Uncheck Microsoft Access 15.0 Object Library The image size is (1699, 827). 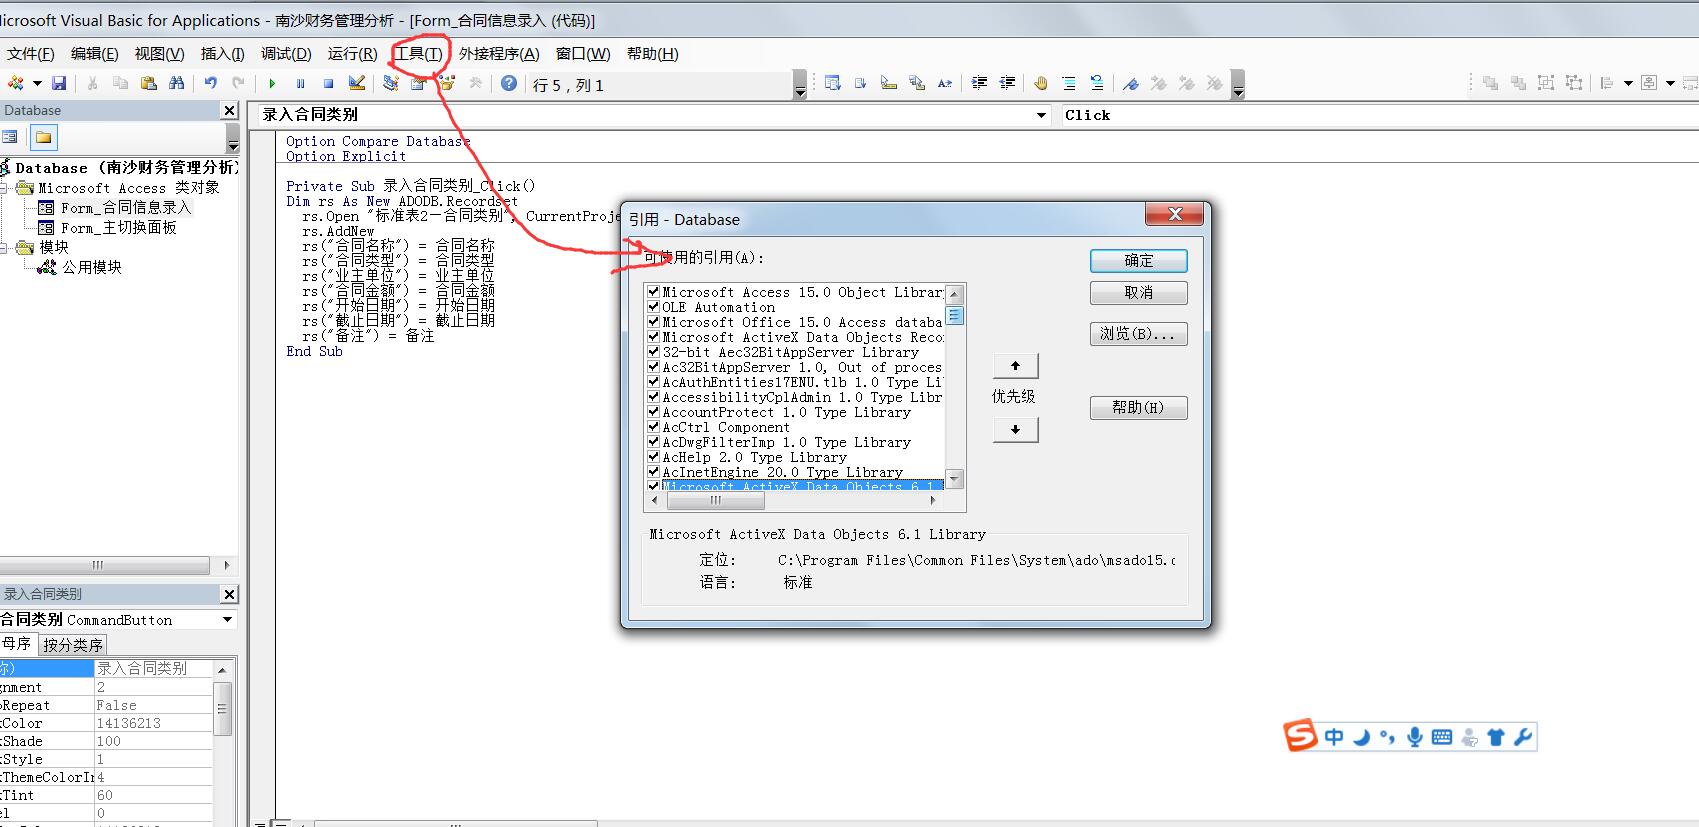pyautogui.click(x=653, y=292)
